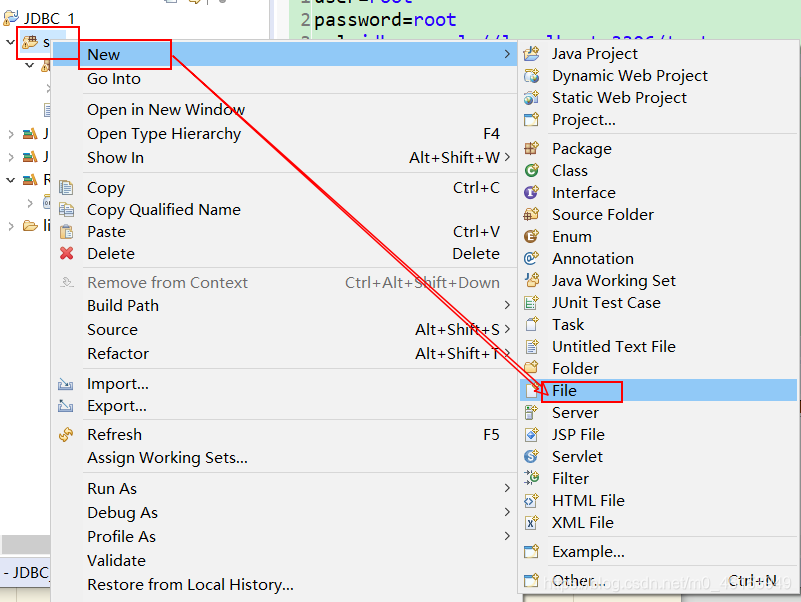Click the Java Project icon in submenu
The height and width of the screenshot is (602, 801).
tap(531, 53)
